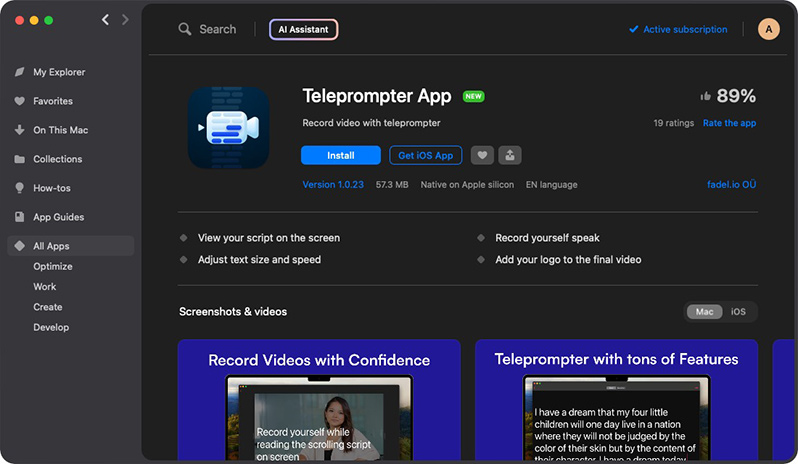
Task: Click the App Guides book icon
Action: (19, 217)
